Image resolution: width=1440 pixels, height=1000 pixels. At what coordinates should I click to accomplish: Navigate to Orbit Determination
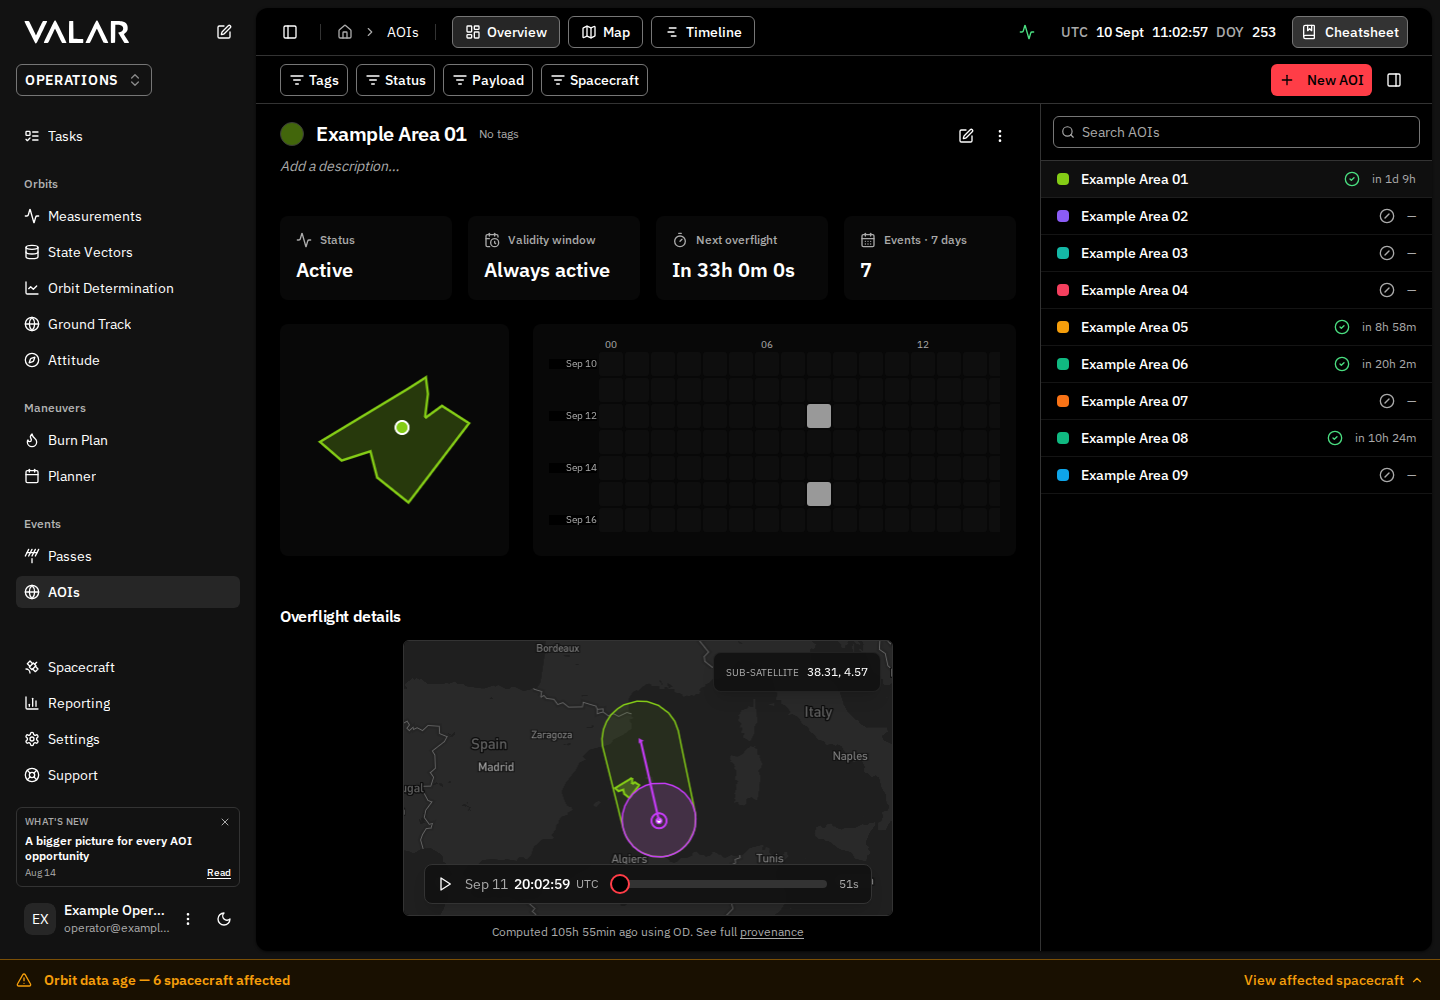(x=128, y=288)
